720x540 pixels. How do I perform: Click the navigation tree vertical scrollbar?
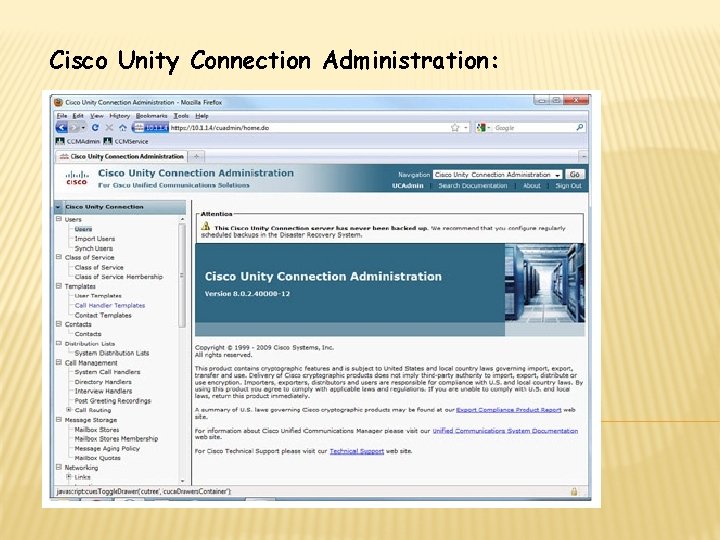tap(182, 276)
